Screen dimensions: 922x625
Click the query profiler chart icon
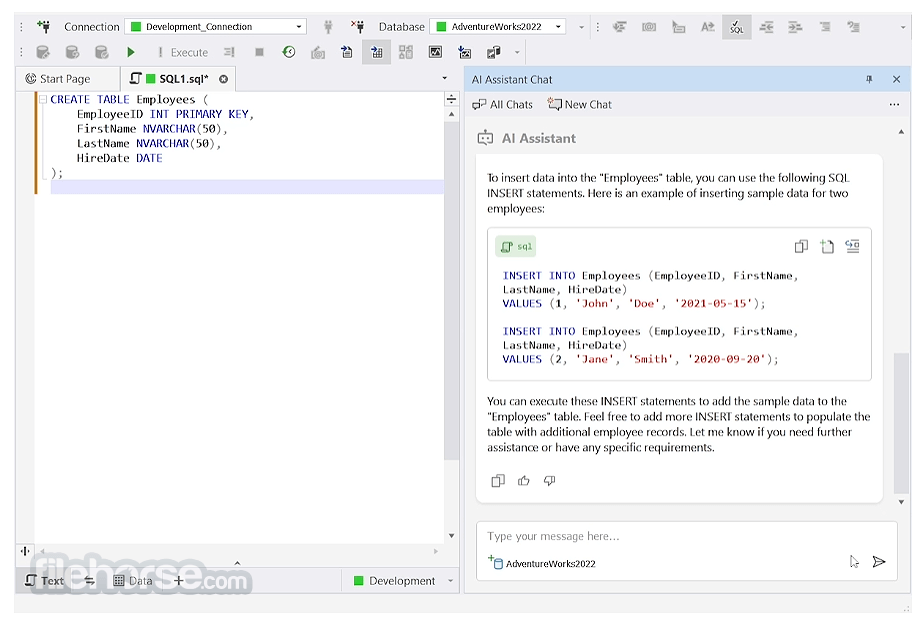pos(435,52)
